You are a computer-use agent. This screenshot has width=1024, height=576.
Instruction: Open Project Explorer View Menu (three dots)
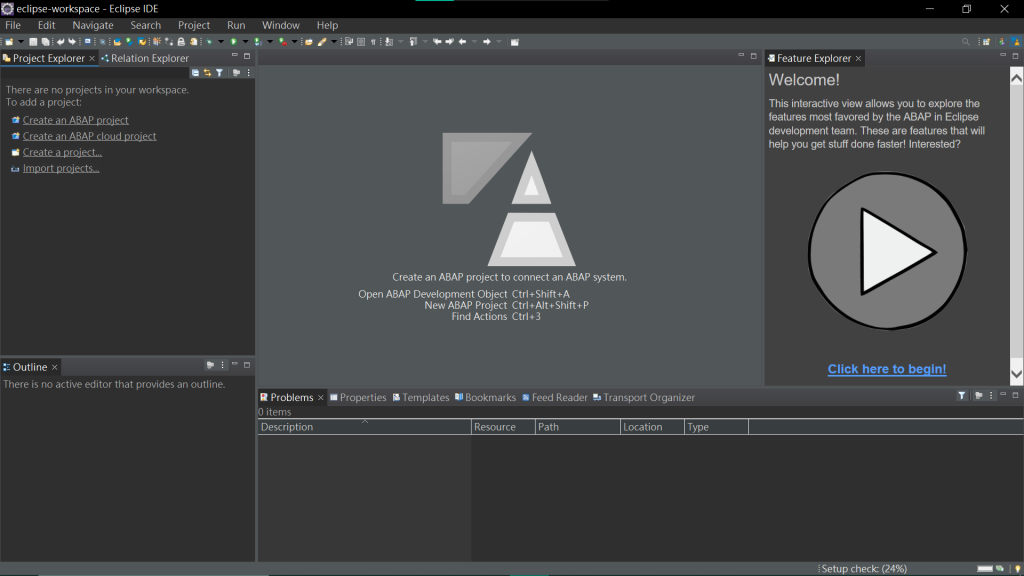pos(249,72)
